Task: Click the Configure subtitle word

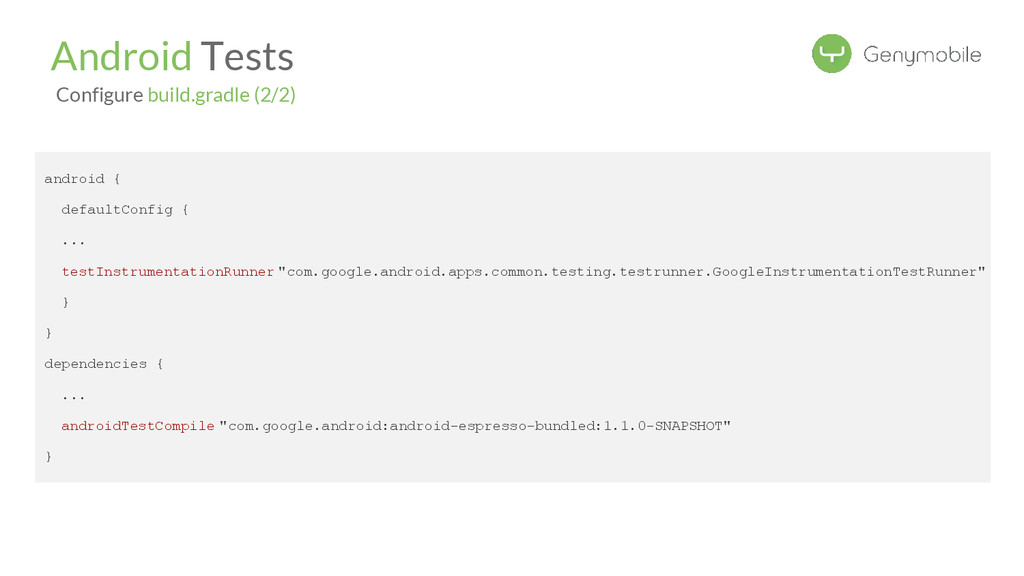Action: click(x=99, y=95)
